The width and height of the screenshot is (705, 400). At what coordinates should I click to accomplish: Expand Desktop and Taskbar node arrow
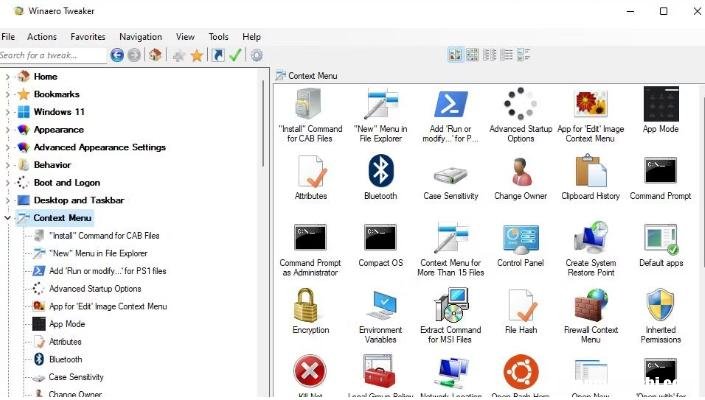pos(7,200)
